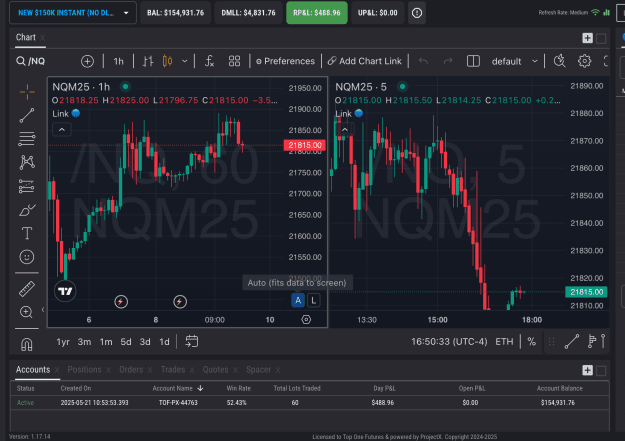The width and height of the screenshot is (625, 441).
Task: Click the BAL balance indicator
Action: click(175, 13)
